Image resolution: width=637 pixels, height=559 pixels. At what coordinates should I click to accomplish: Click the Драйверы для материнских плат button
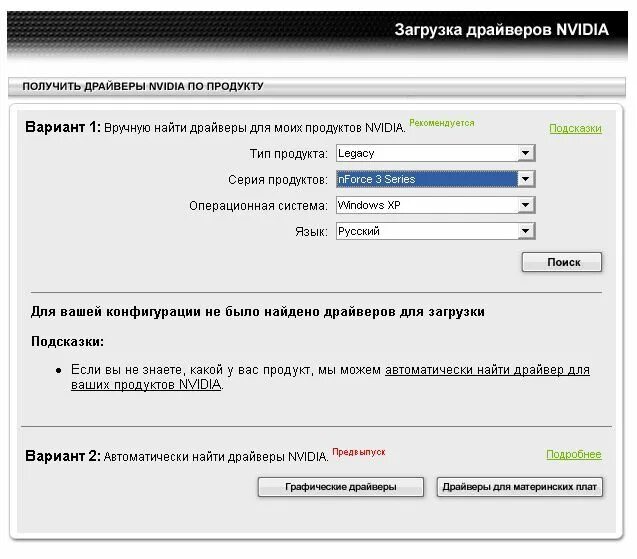click(520, 487)
